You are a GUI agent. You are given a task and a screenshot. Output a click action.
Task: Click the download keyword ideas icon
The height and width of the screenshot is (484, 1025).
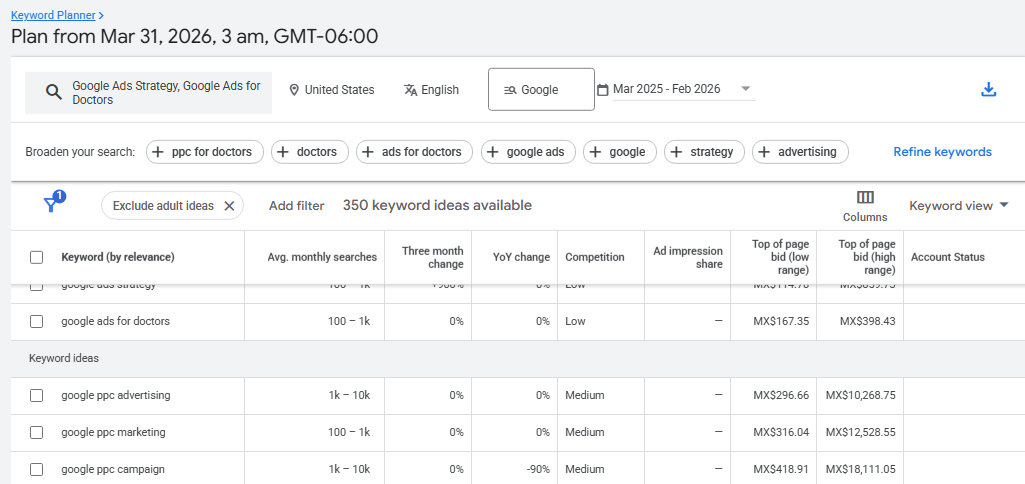point(988,89)
